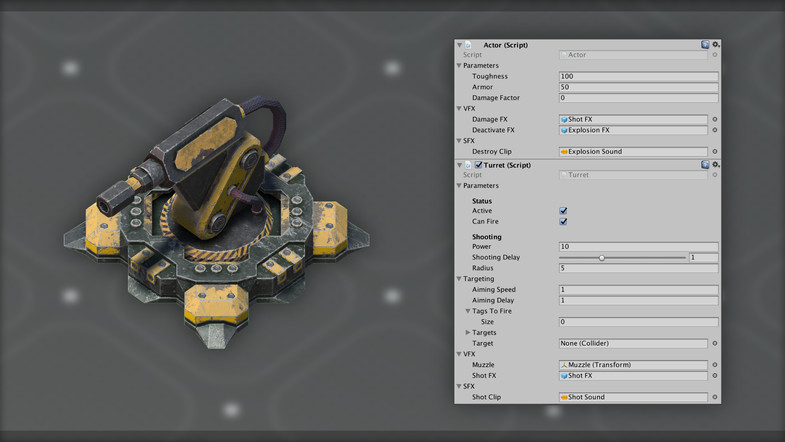The image size is (785, 442).
Task: Click the Damage Factor property label
Action: pyautogui.click(x=496, y=98)
